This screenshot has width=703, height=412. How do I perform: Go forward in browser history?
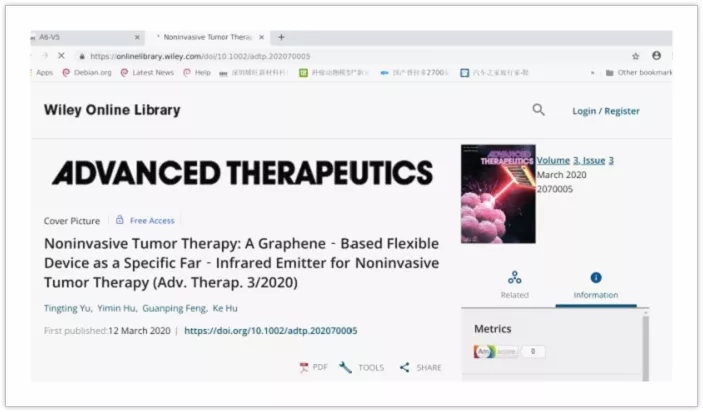tap(45, 56)
